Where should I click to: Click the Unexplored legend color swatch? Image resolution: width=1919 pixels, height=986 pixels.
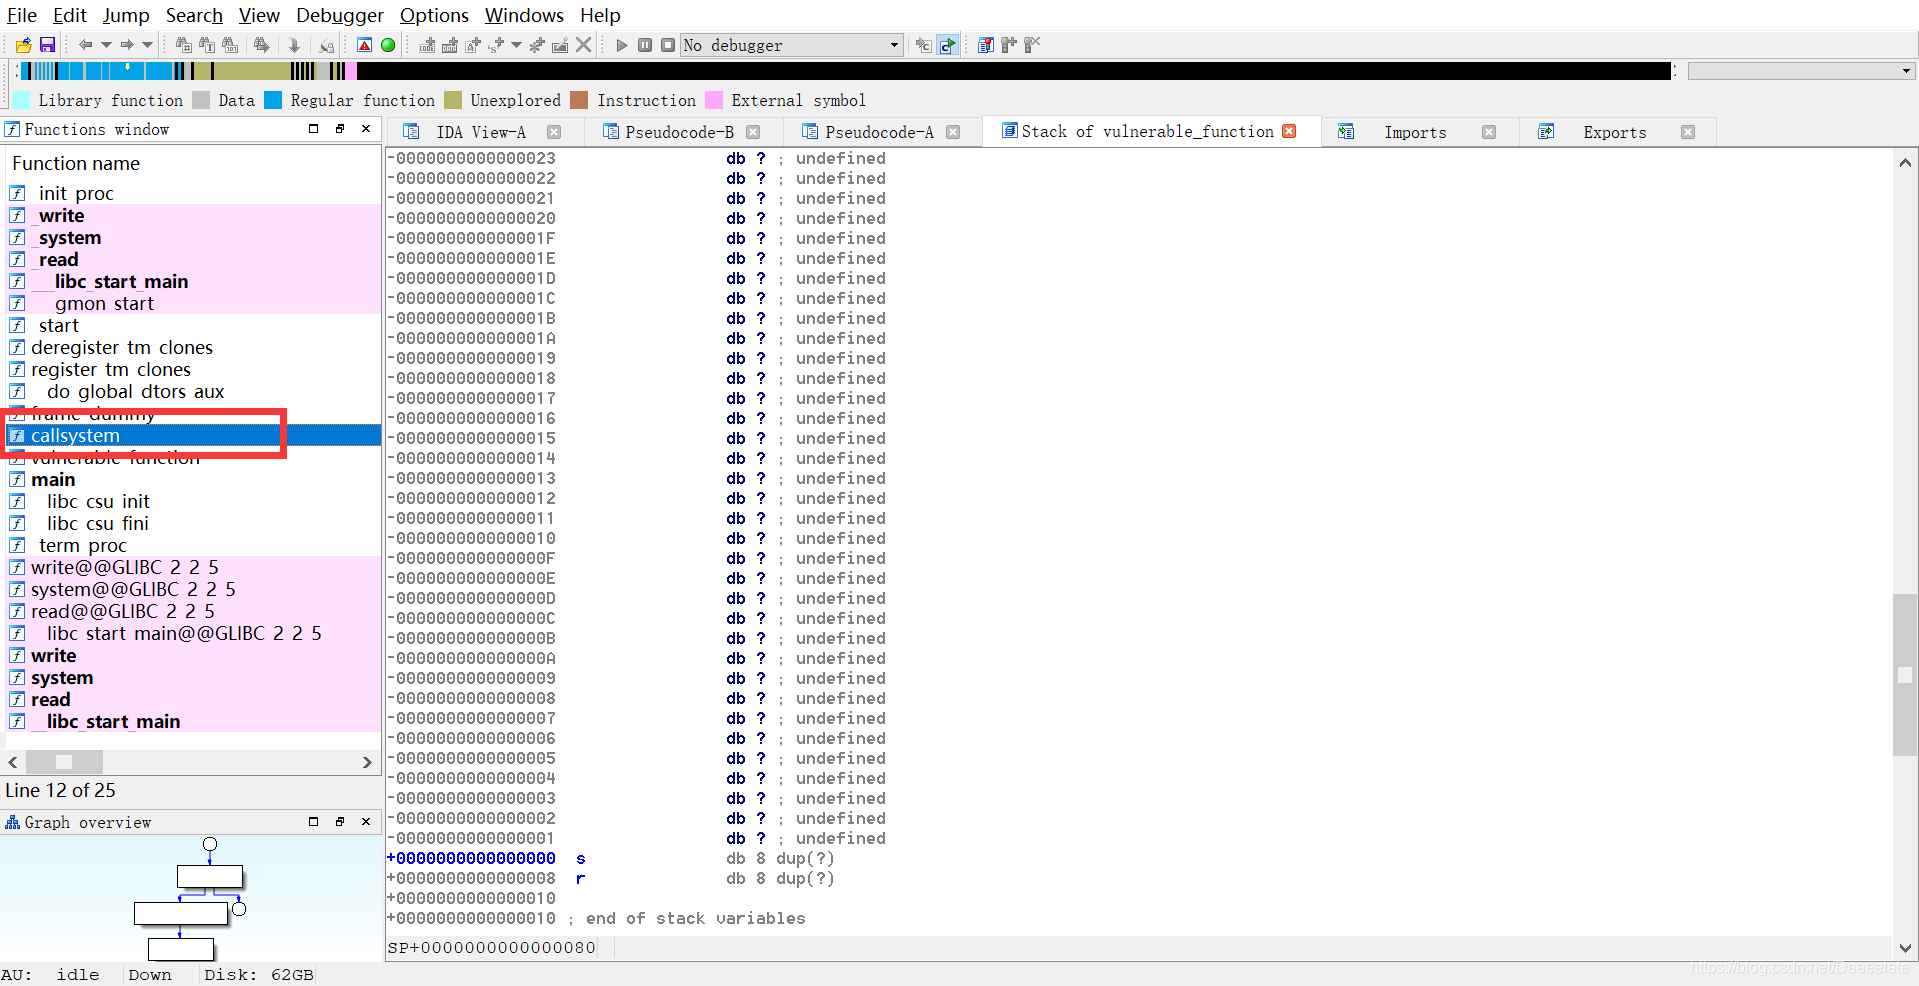pyautogui.click(x=453, y=100)
